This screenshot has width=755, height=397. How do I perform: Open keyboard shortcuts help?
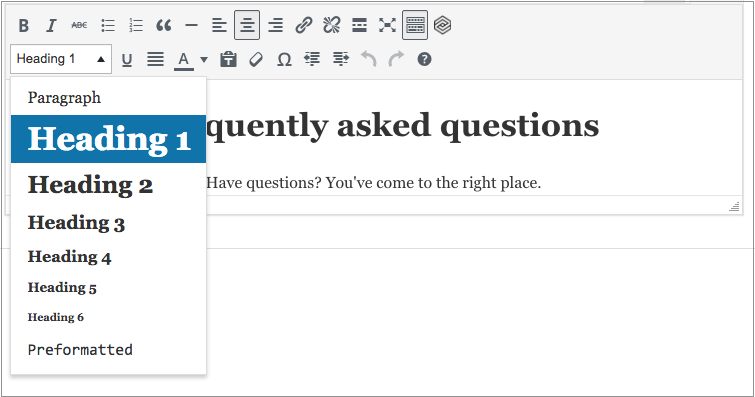pos(424,60)
